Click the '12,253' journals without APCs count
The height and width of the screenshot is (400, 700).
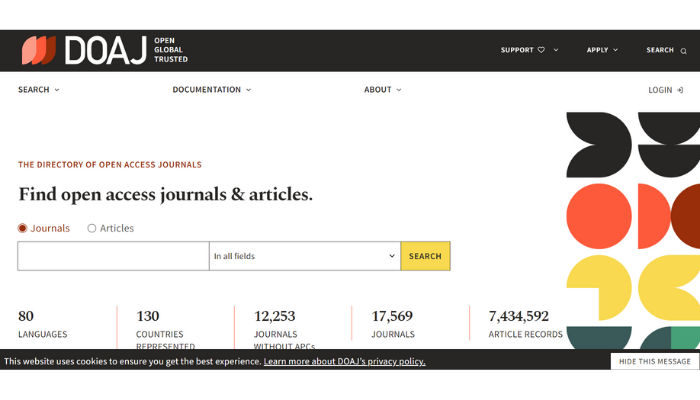pyautogui.click(x=275, y=316)
